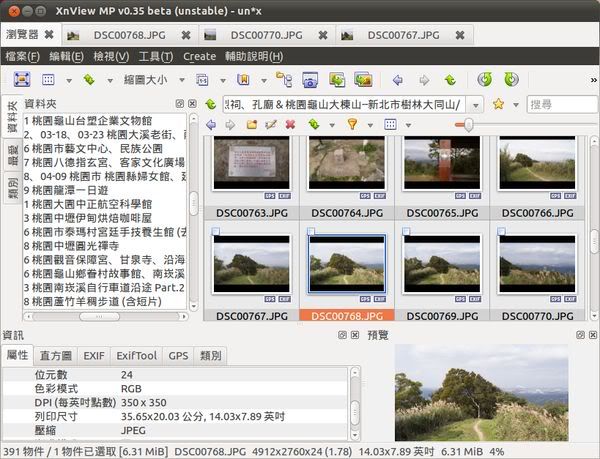
Task: Expand the layout icon dropdown arrow
Action: coord(223,81)
